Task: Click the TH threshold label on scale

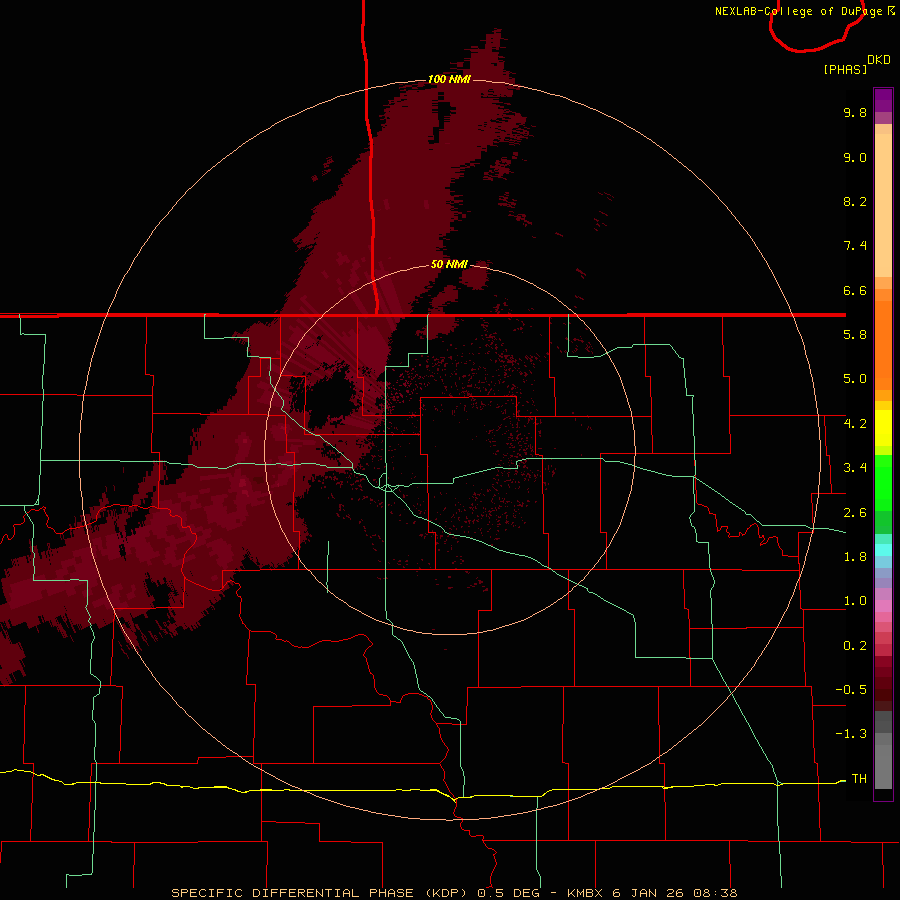Action: (x=859, y=779)
